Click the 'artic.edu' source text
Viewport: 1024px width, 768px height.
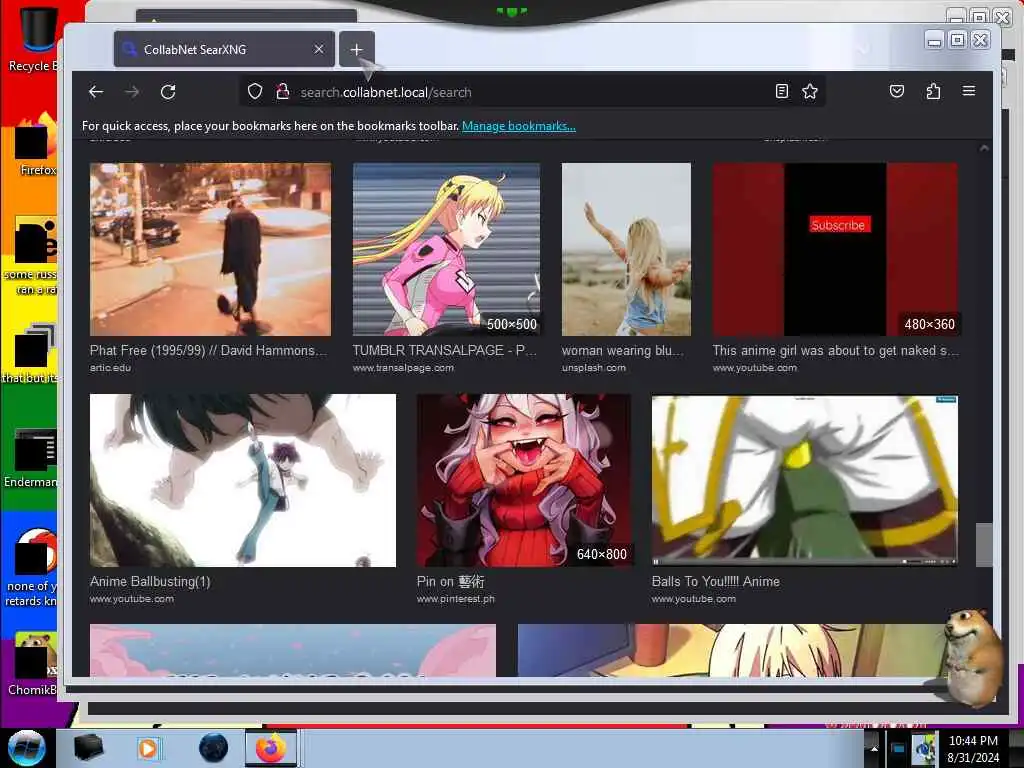(x=110, y=368)
